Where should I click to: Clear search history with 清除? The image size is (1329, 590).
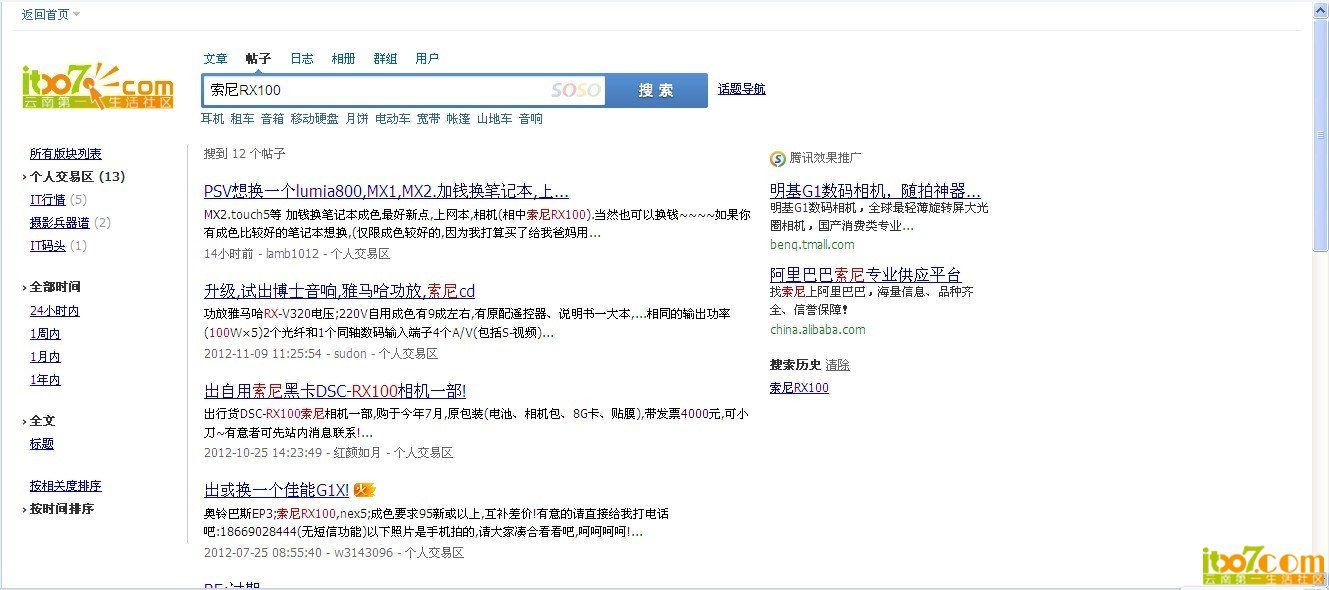point(838,365)
